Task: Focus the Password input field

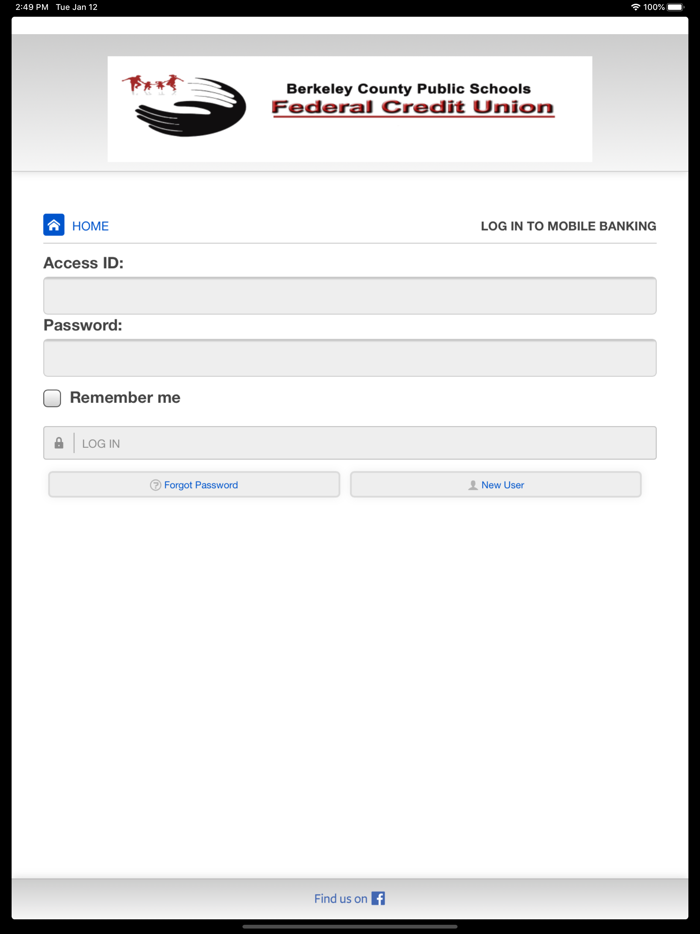Action: 350,358
